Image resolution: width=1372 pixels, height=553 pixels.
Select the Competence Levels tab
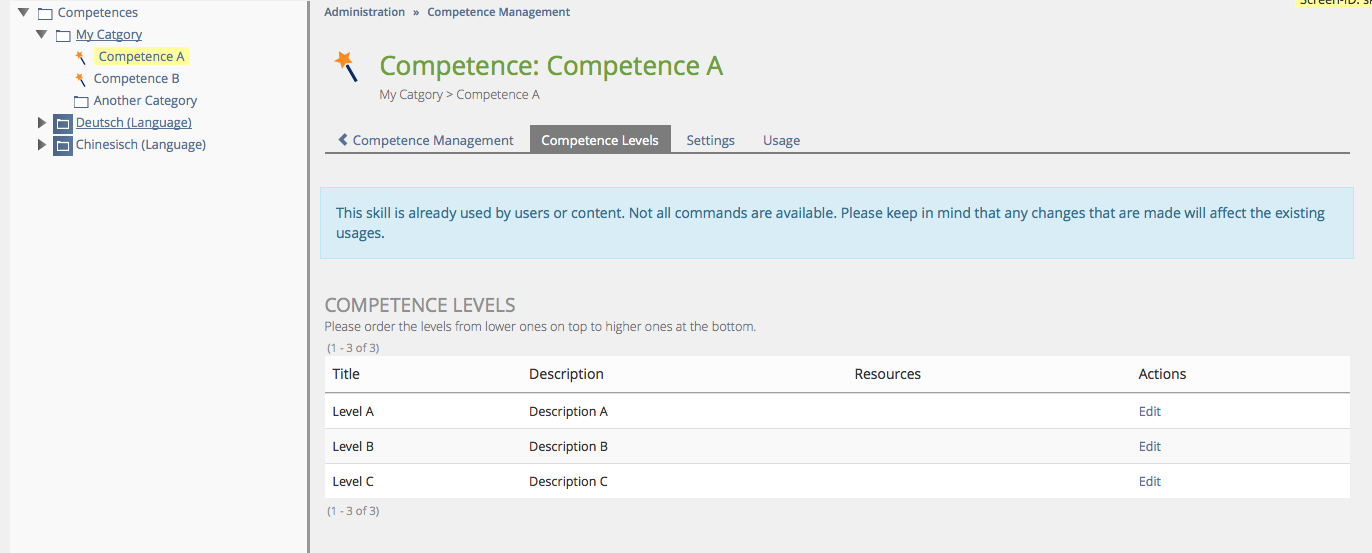tap(600, 140)
